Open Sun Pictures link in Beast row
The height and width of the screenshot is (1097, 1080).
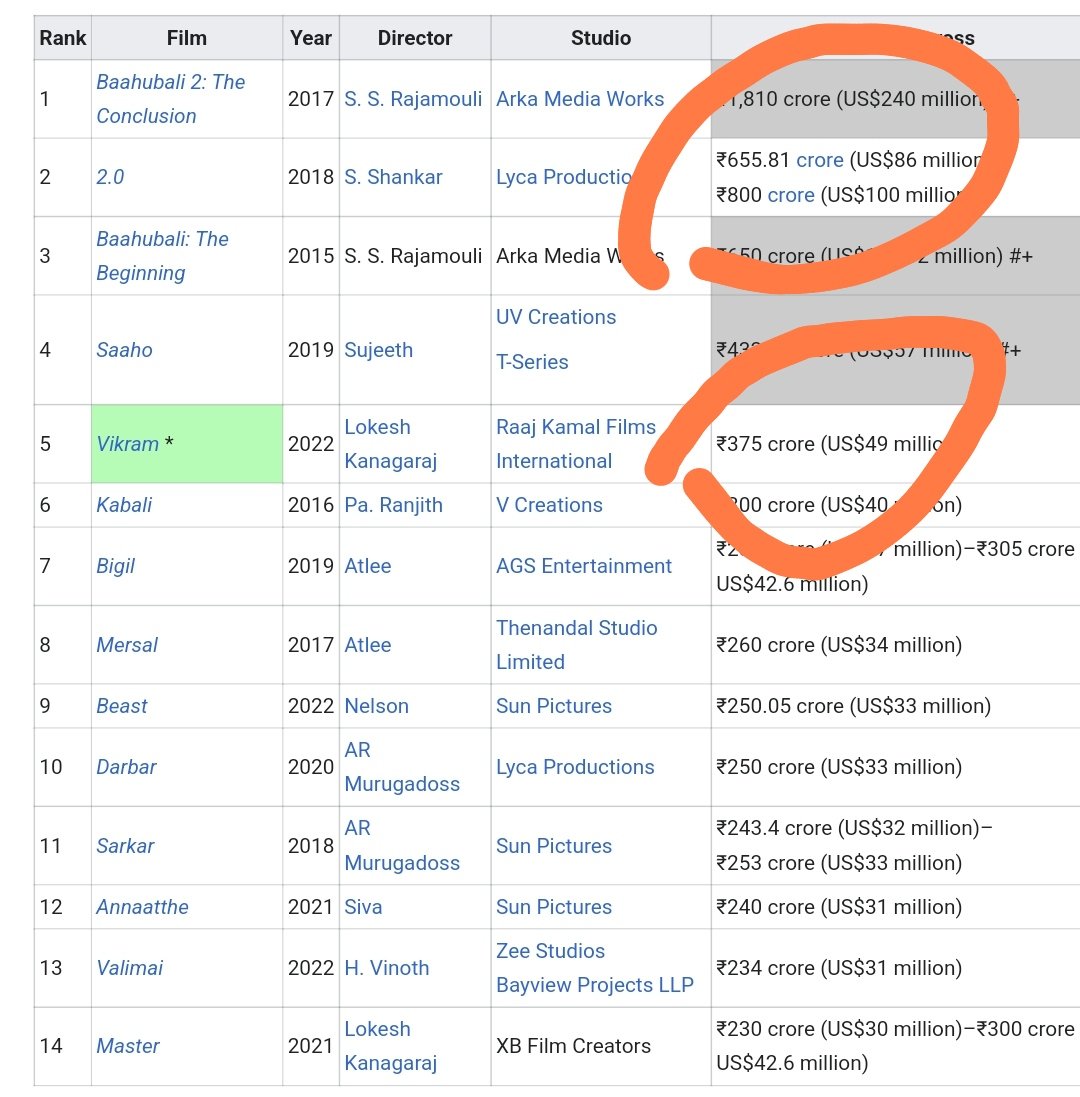(x=554, y=705)
